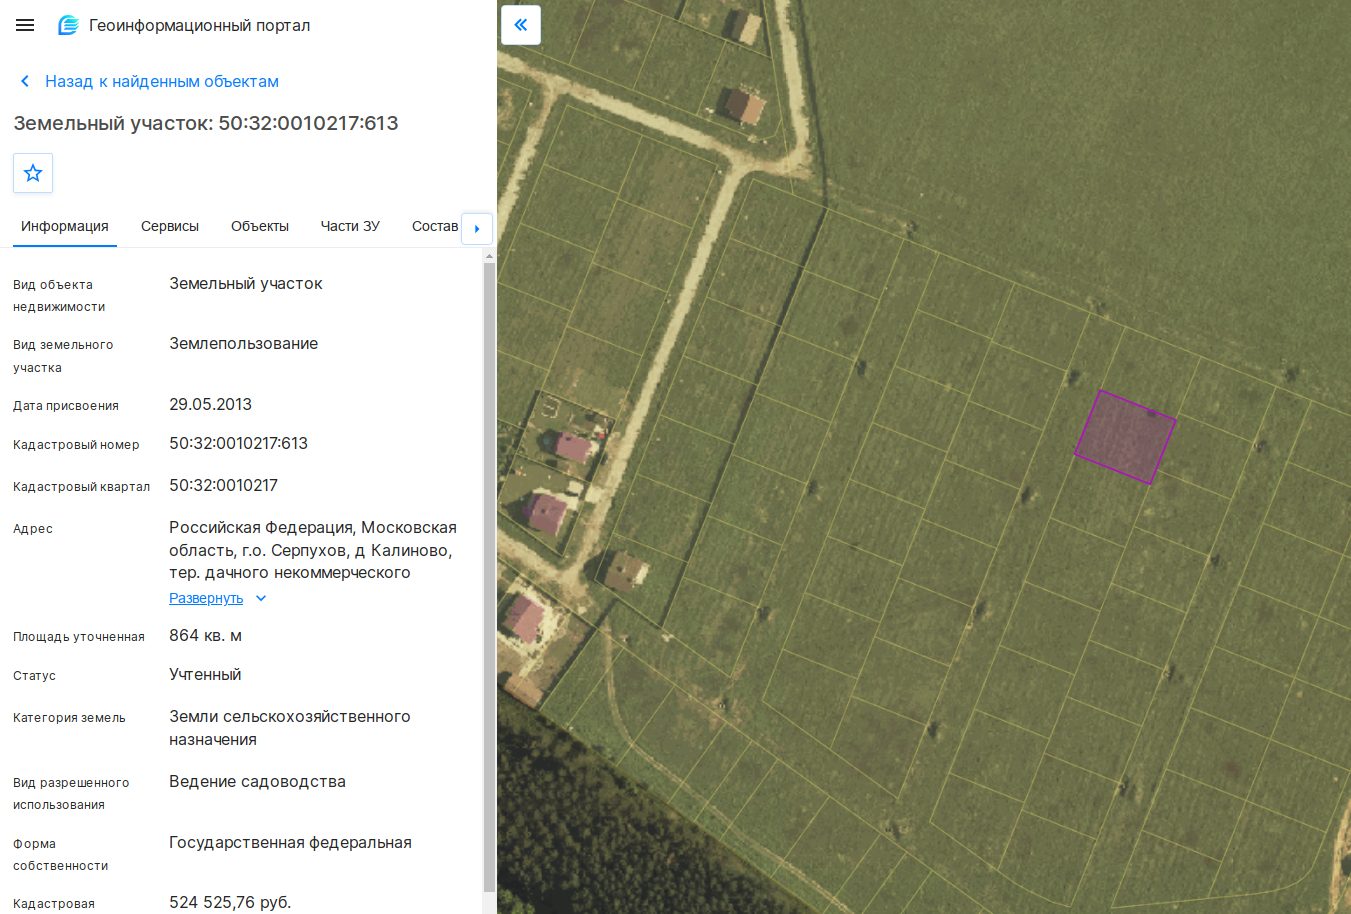Go back using the left arrow icon

(x=25, y=82)
